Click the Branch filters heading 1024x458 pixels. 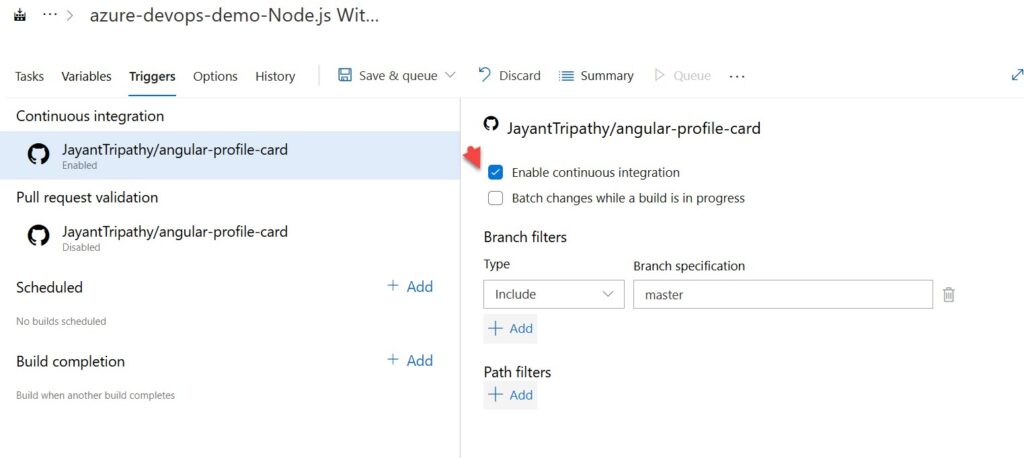[x=525, y=237]
